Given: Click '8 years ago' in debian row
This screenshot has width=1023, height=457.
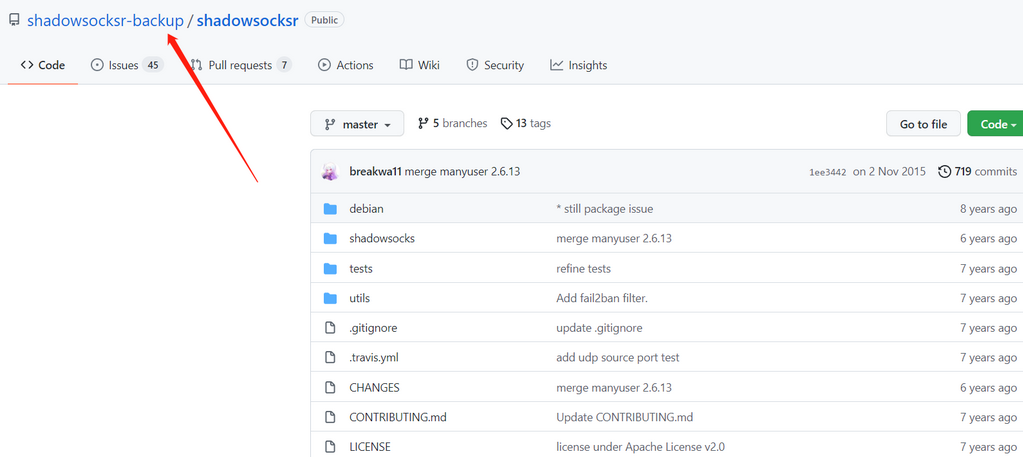Looking at the screenshot, I should click(x=988, y=209).
